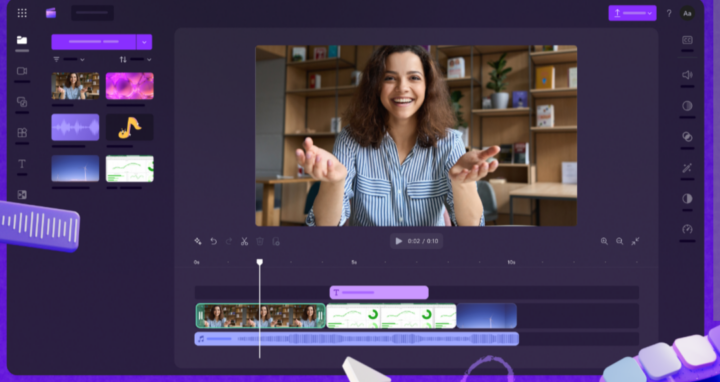Open the audio volume panel icon

[x=687, y=75]
